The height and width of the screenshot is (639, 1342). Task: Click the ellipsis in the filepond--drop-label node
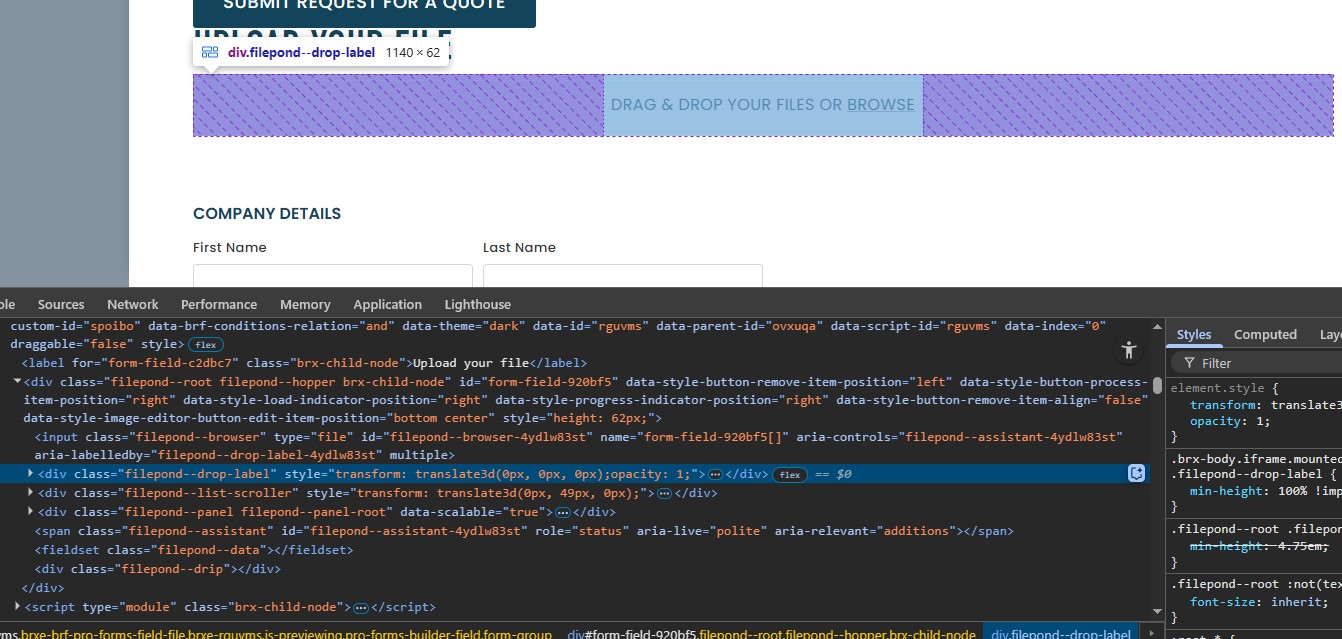coord(716,474)
